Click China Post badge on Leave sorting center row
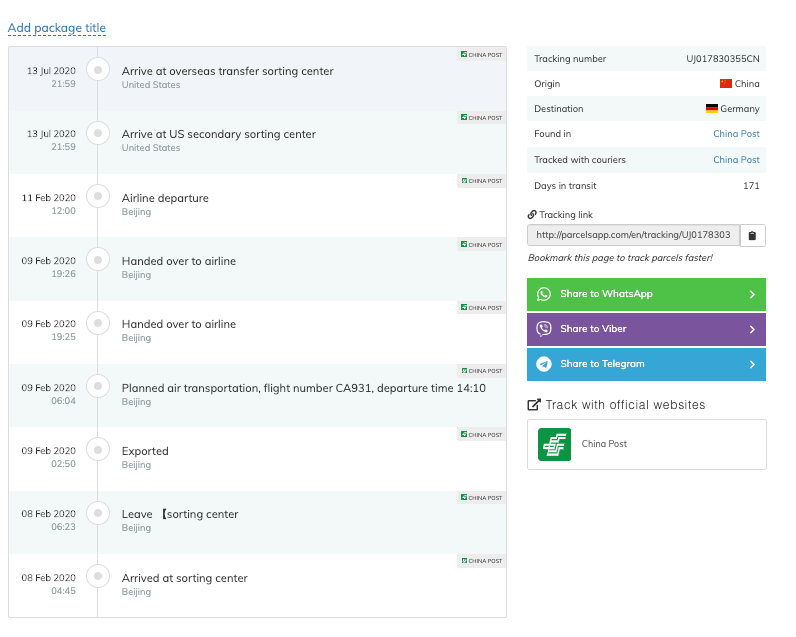This screenshot has width=796, height=637. pos(481,498)
